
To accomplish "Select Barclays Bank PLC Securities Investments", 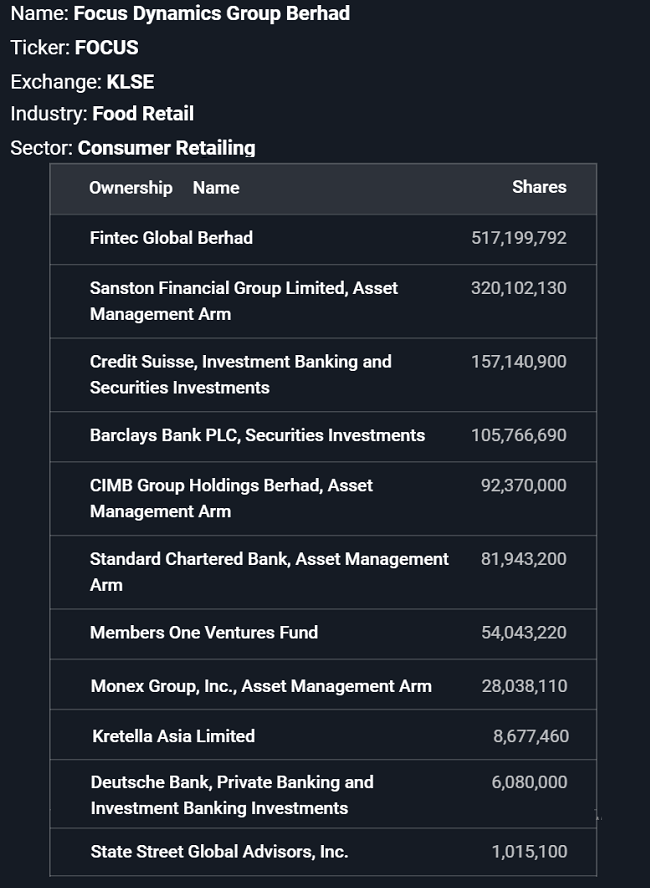I will pyautogui.click(x=258, y=435).
